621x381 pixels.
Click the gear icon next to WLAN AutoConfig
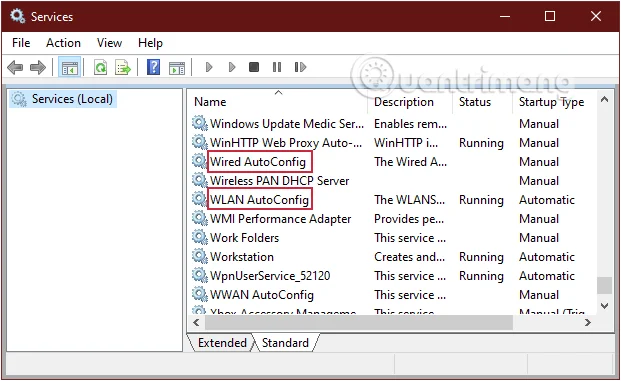[200, 199]
